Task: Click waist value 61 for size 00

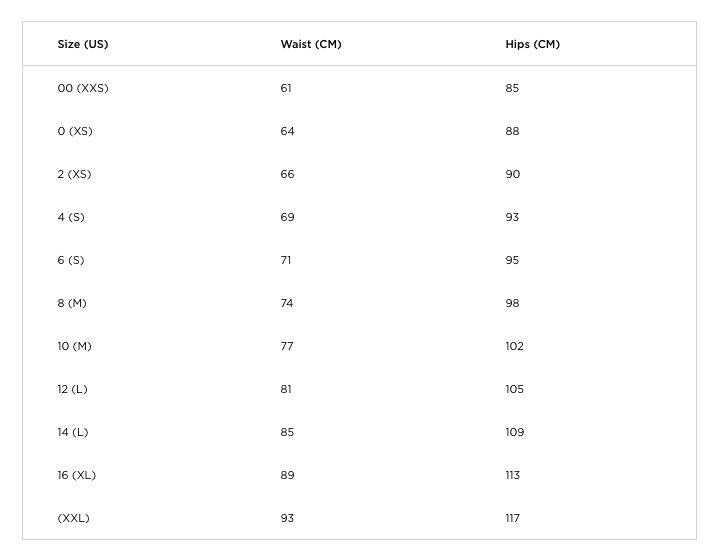Action: 286,88
